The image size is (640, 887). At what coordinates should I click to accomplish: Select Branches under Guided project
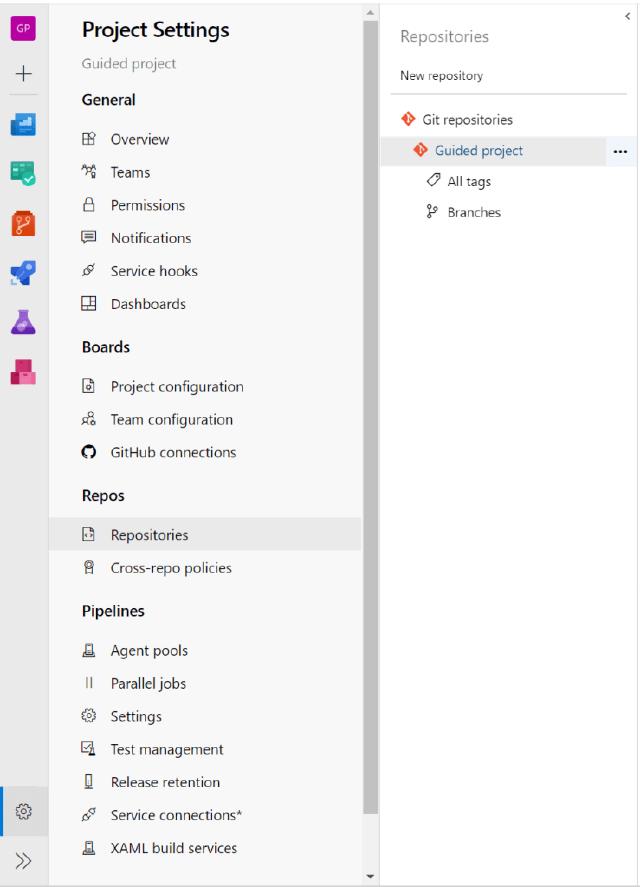(x=474, y=213)
